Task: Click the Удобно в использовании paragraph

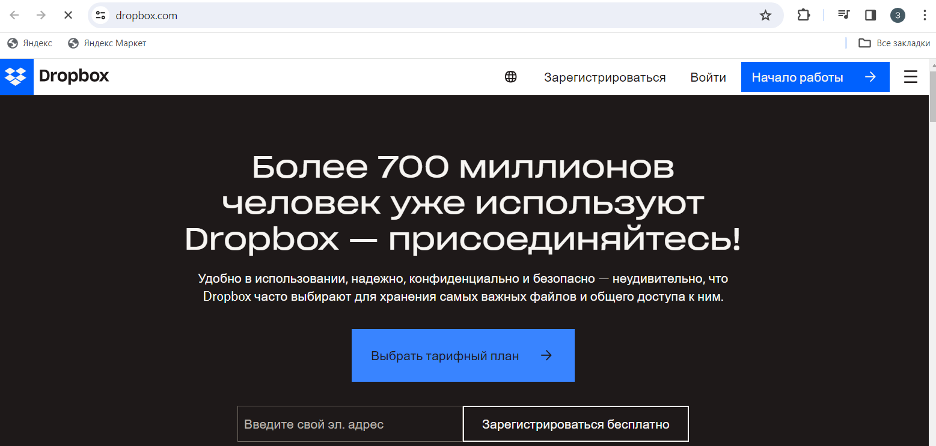Action: coord(463,288)
